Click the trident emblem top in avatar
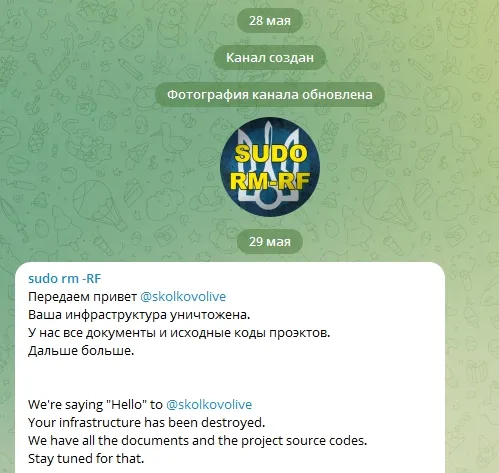Image resolution: width=499 pixels, height=473 pixels. 270,133
